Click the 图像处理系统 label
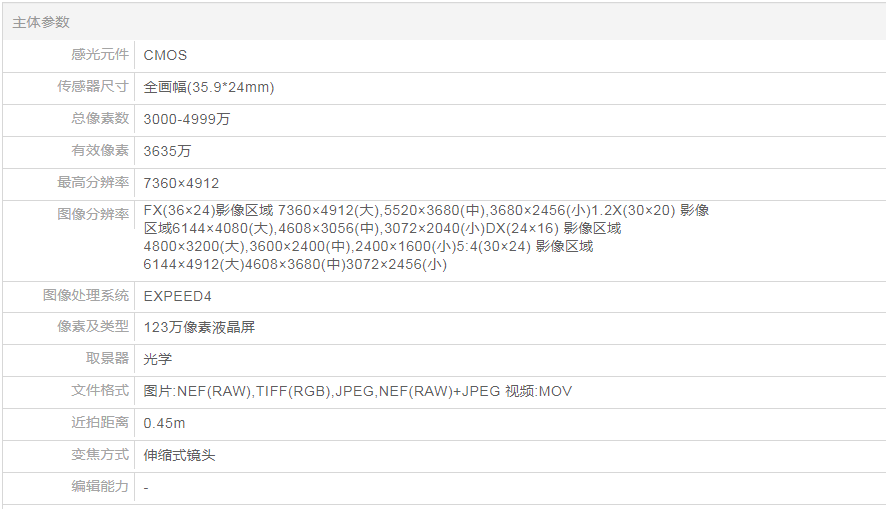The height and width of the screenshot is (509, 891). 86,296
